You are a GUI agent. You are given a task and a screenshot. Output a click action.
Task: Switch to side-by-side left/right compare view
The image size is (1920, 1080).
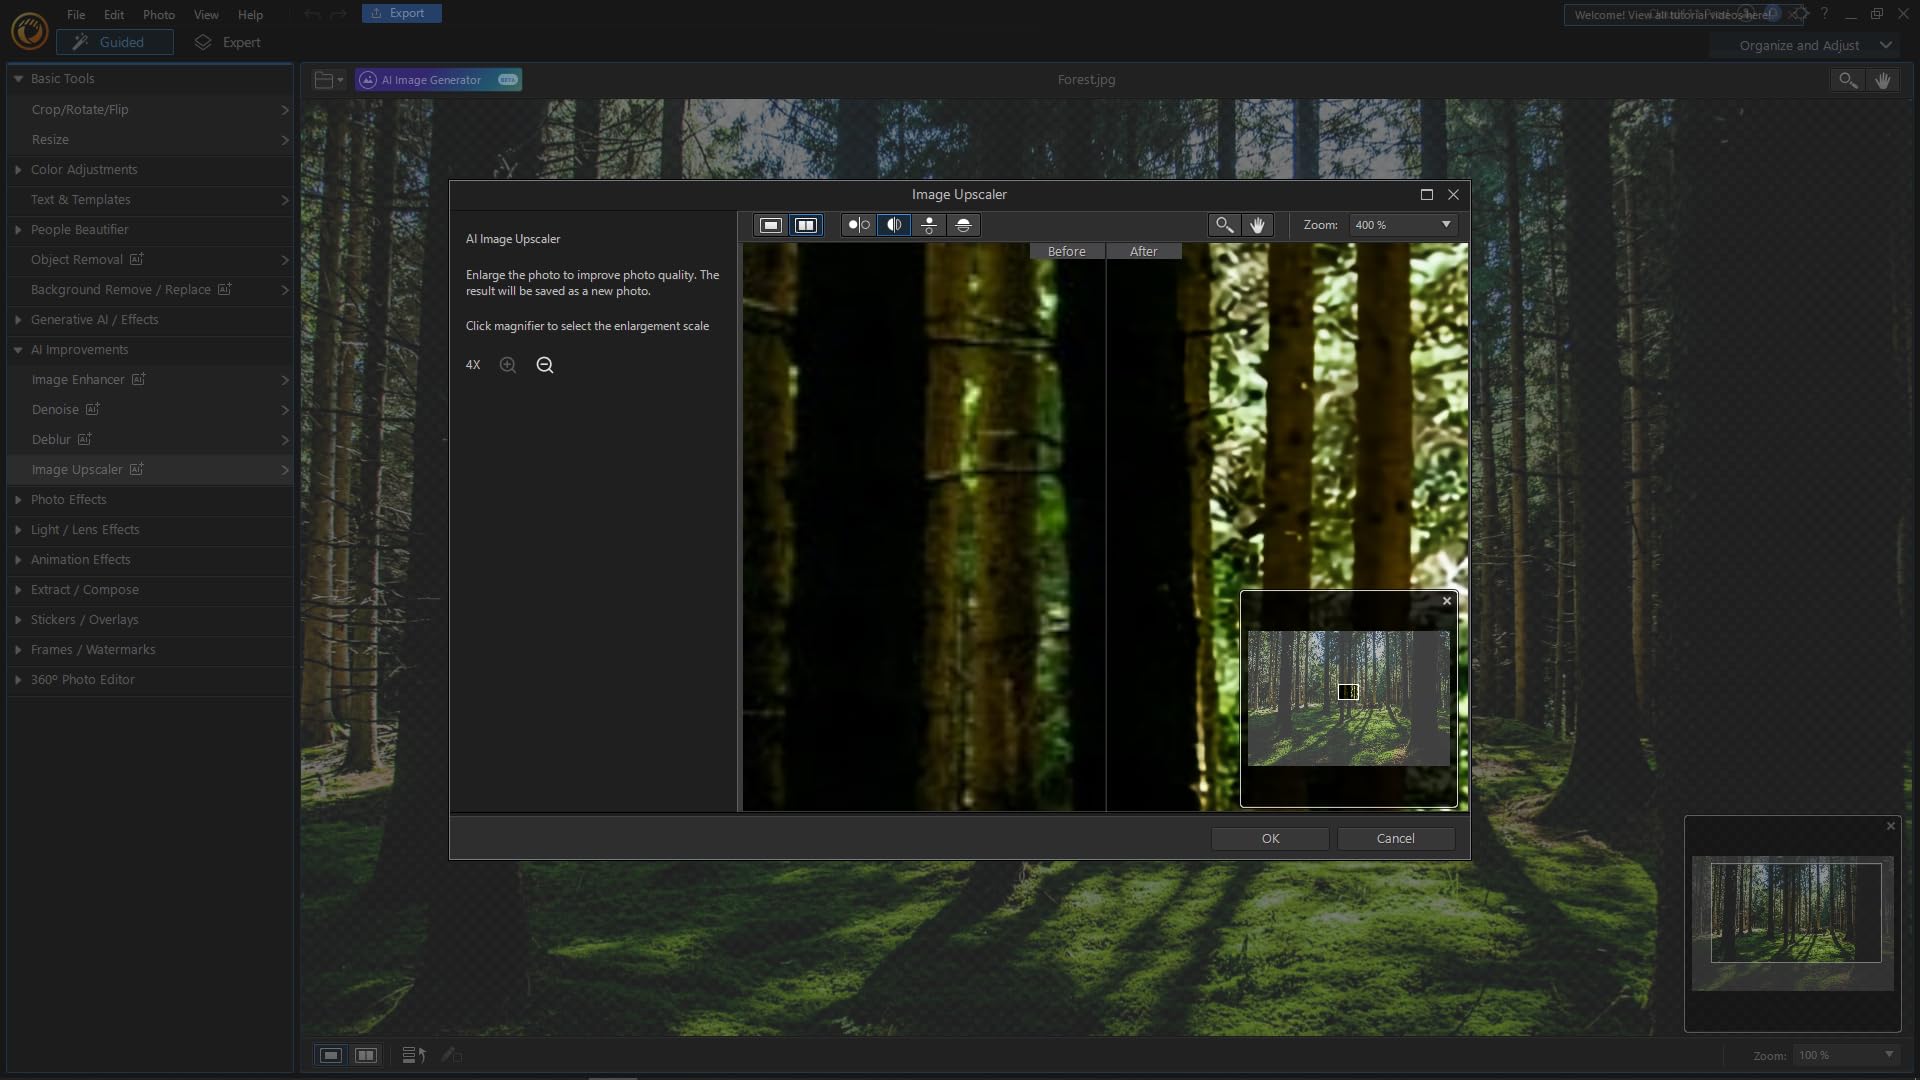click(x=859, y=225)
